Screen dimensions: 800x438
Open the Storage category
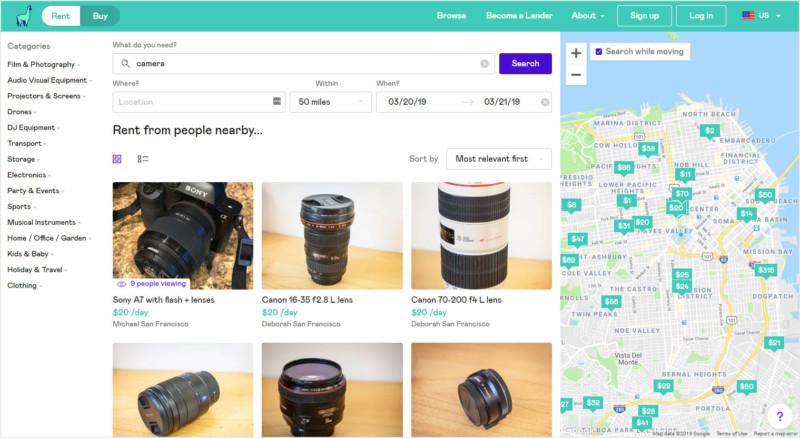(x=23, y=159)
